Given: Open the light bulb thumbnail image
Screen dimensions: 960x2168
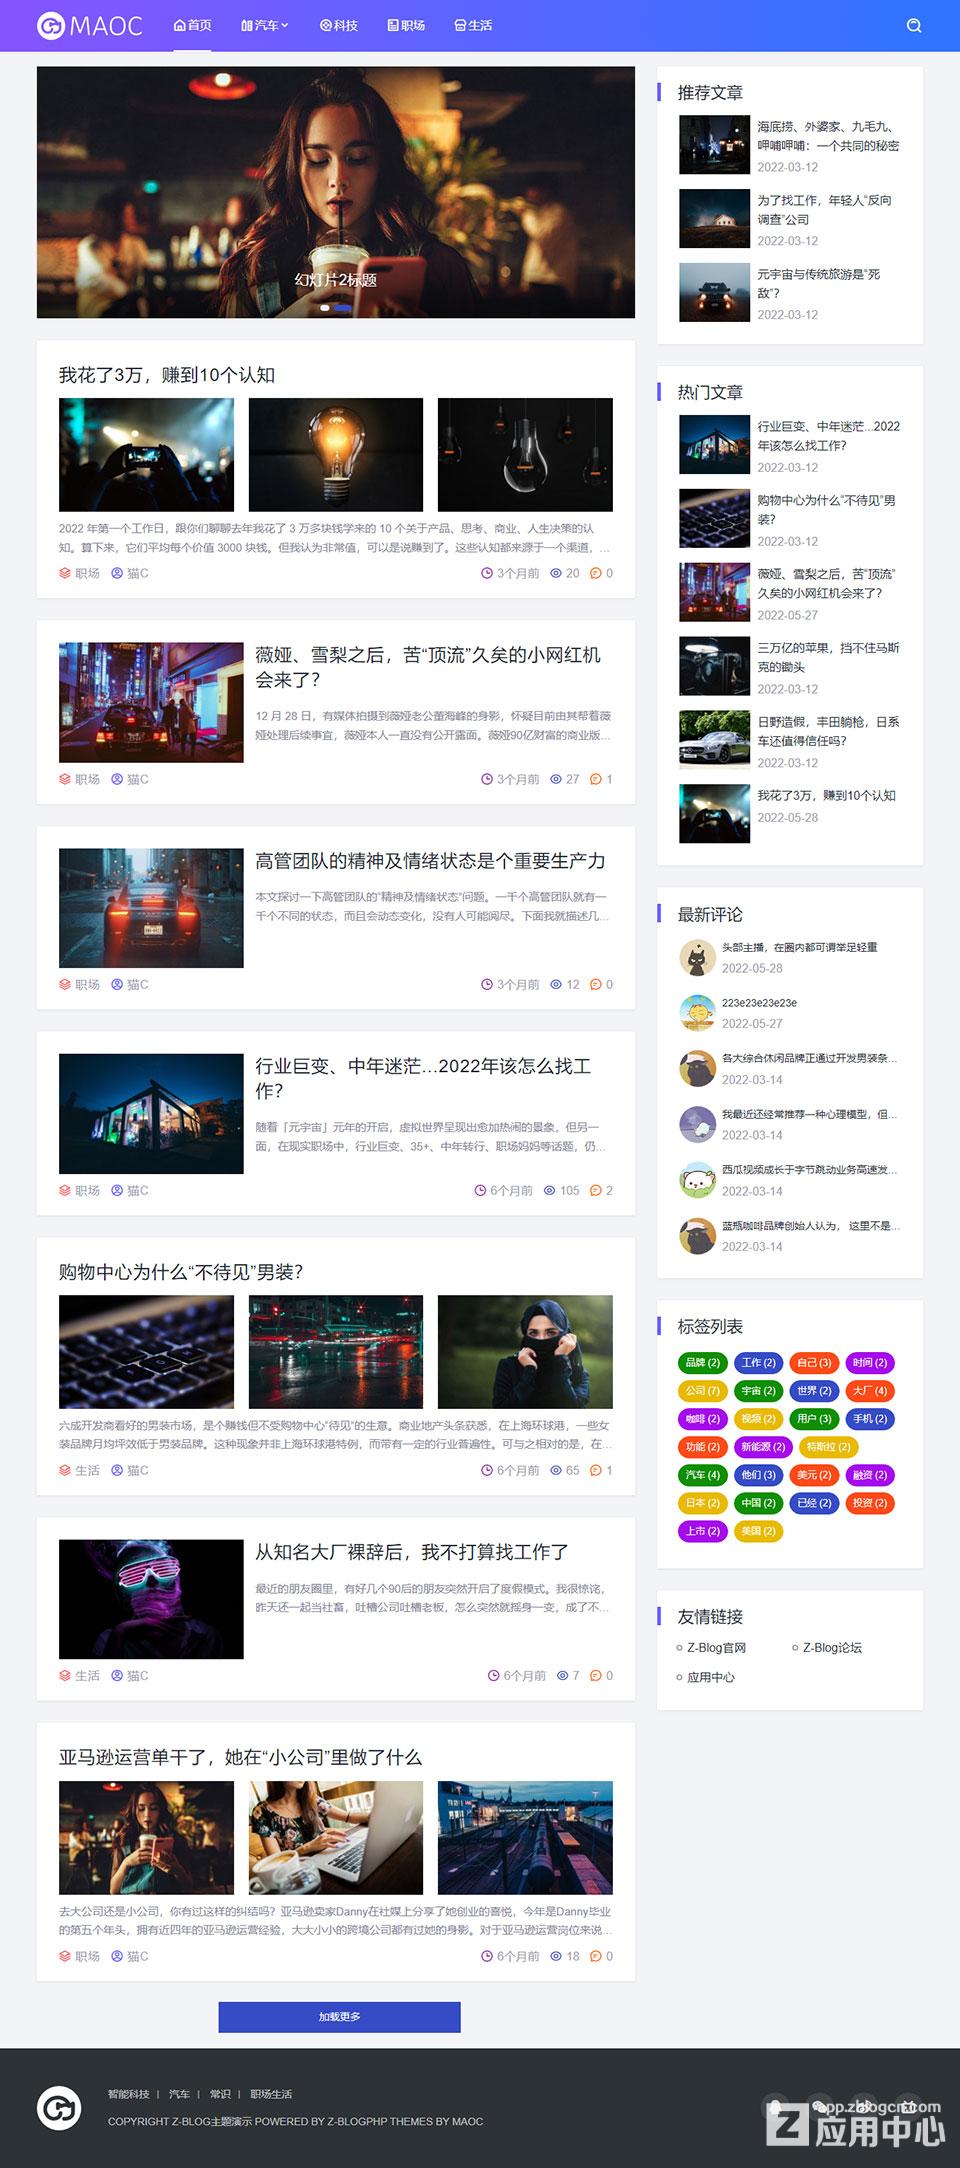Looking at the screenshot, I should tap(336, 455).
